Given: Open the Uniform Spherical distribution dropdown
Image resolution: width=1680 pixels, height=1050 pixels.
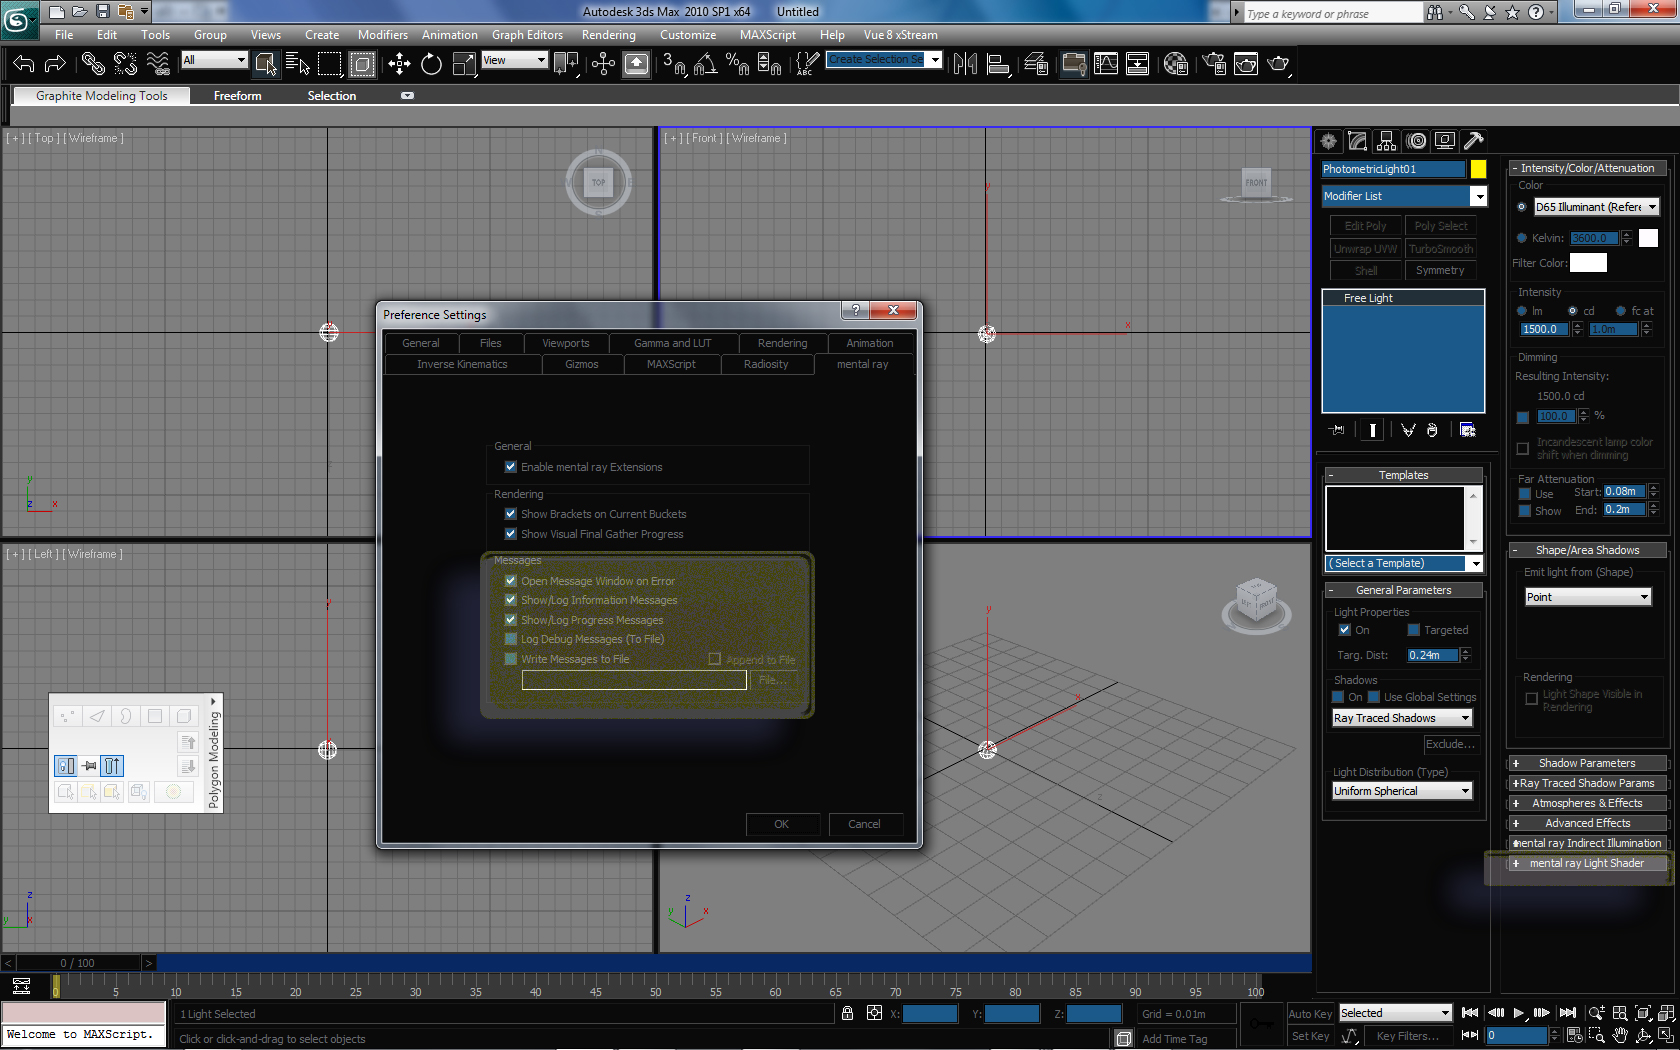Looking at the screenshot, I should (1402, 791).
